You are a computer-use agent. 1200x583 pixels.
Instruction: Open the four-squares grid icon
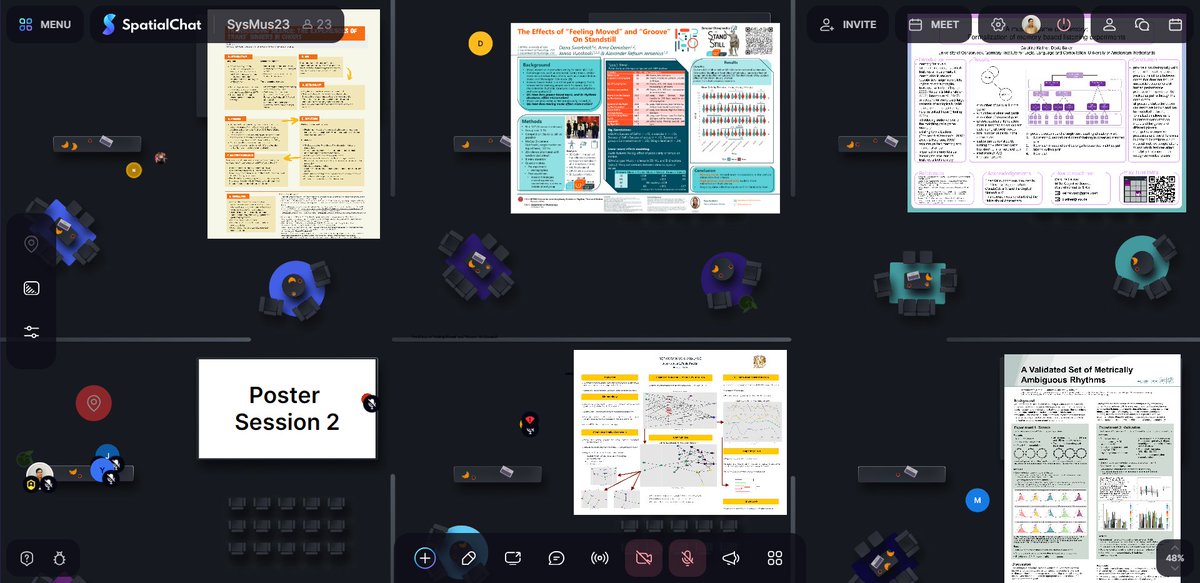pyautogui.click(x=775, y=558)
